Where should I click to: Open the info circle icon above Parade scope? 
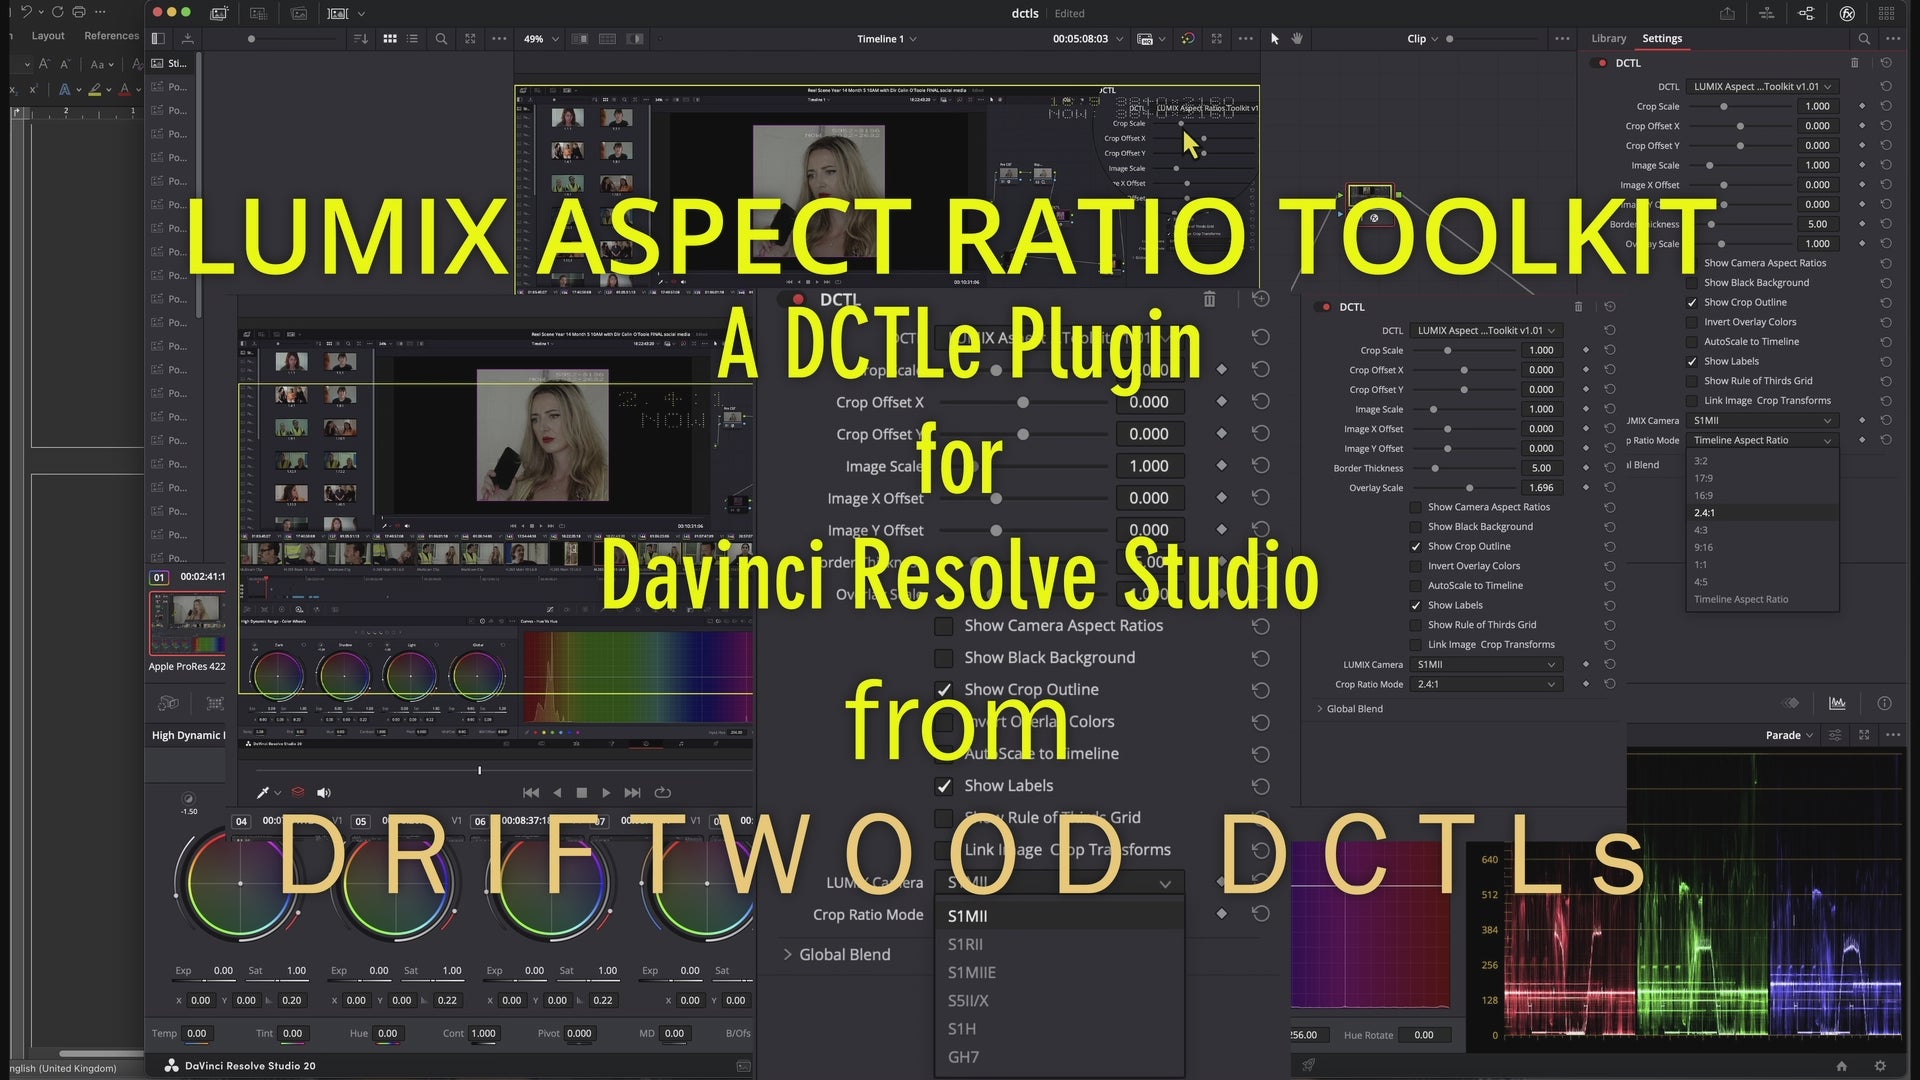pyautogui.click(x=1884, y=703)
